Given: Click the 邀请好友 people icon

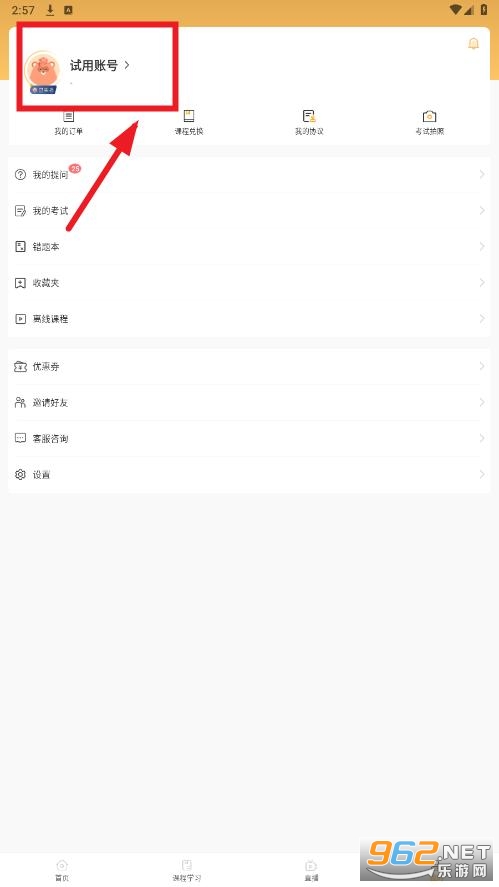Looking at the screenshot, I should pos(20,402).
